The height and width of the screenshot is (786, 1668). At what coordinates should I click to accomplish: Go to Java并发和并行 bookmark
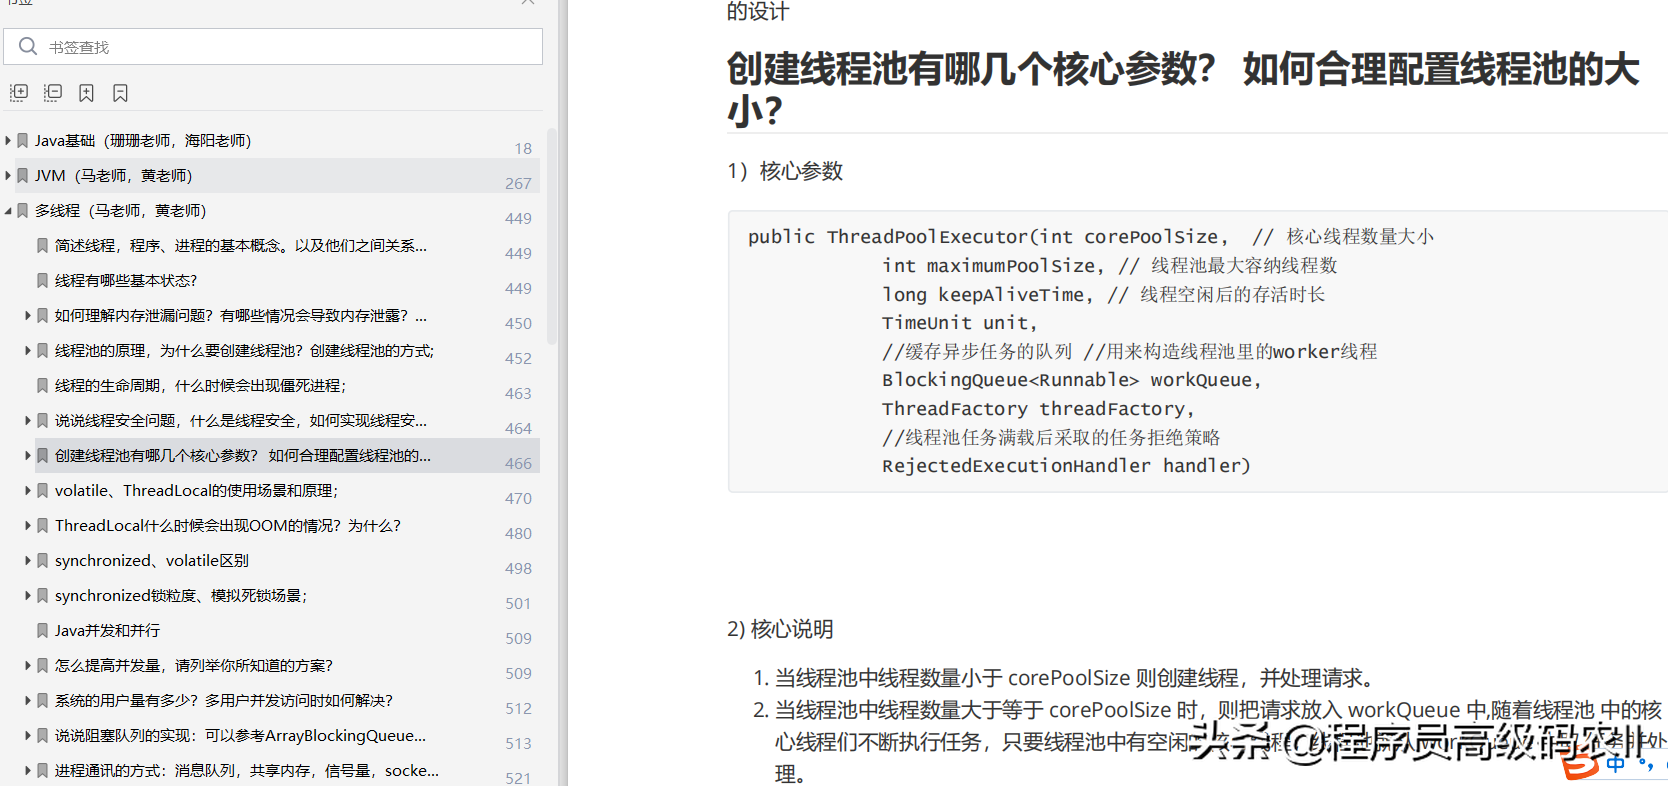click(x=107, y=631)
